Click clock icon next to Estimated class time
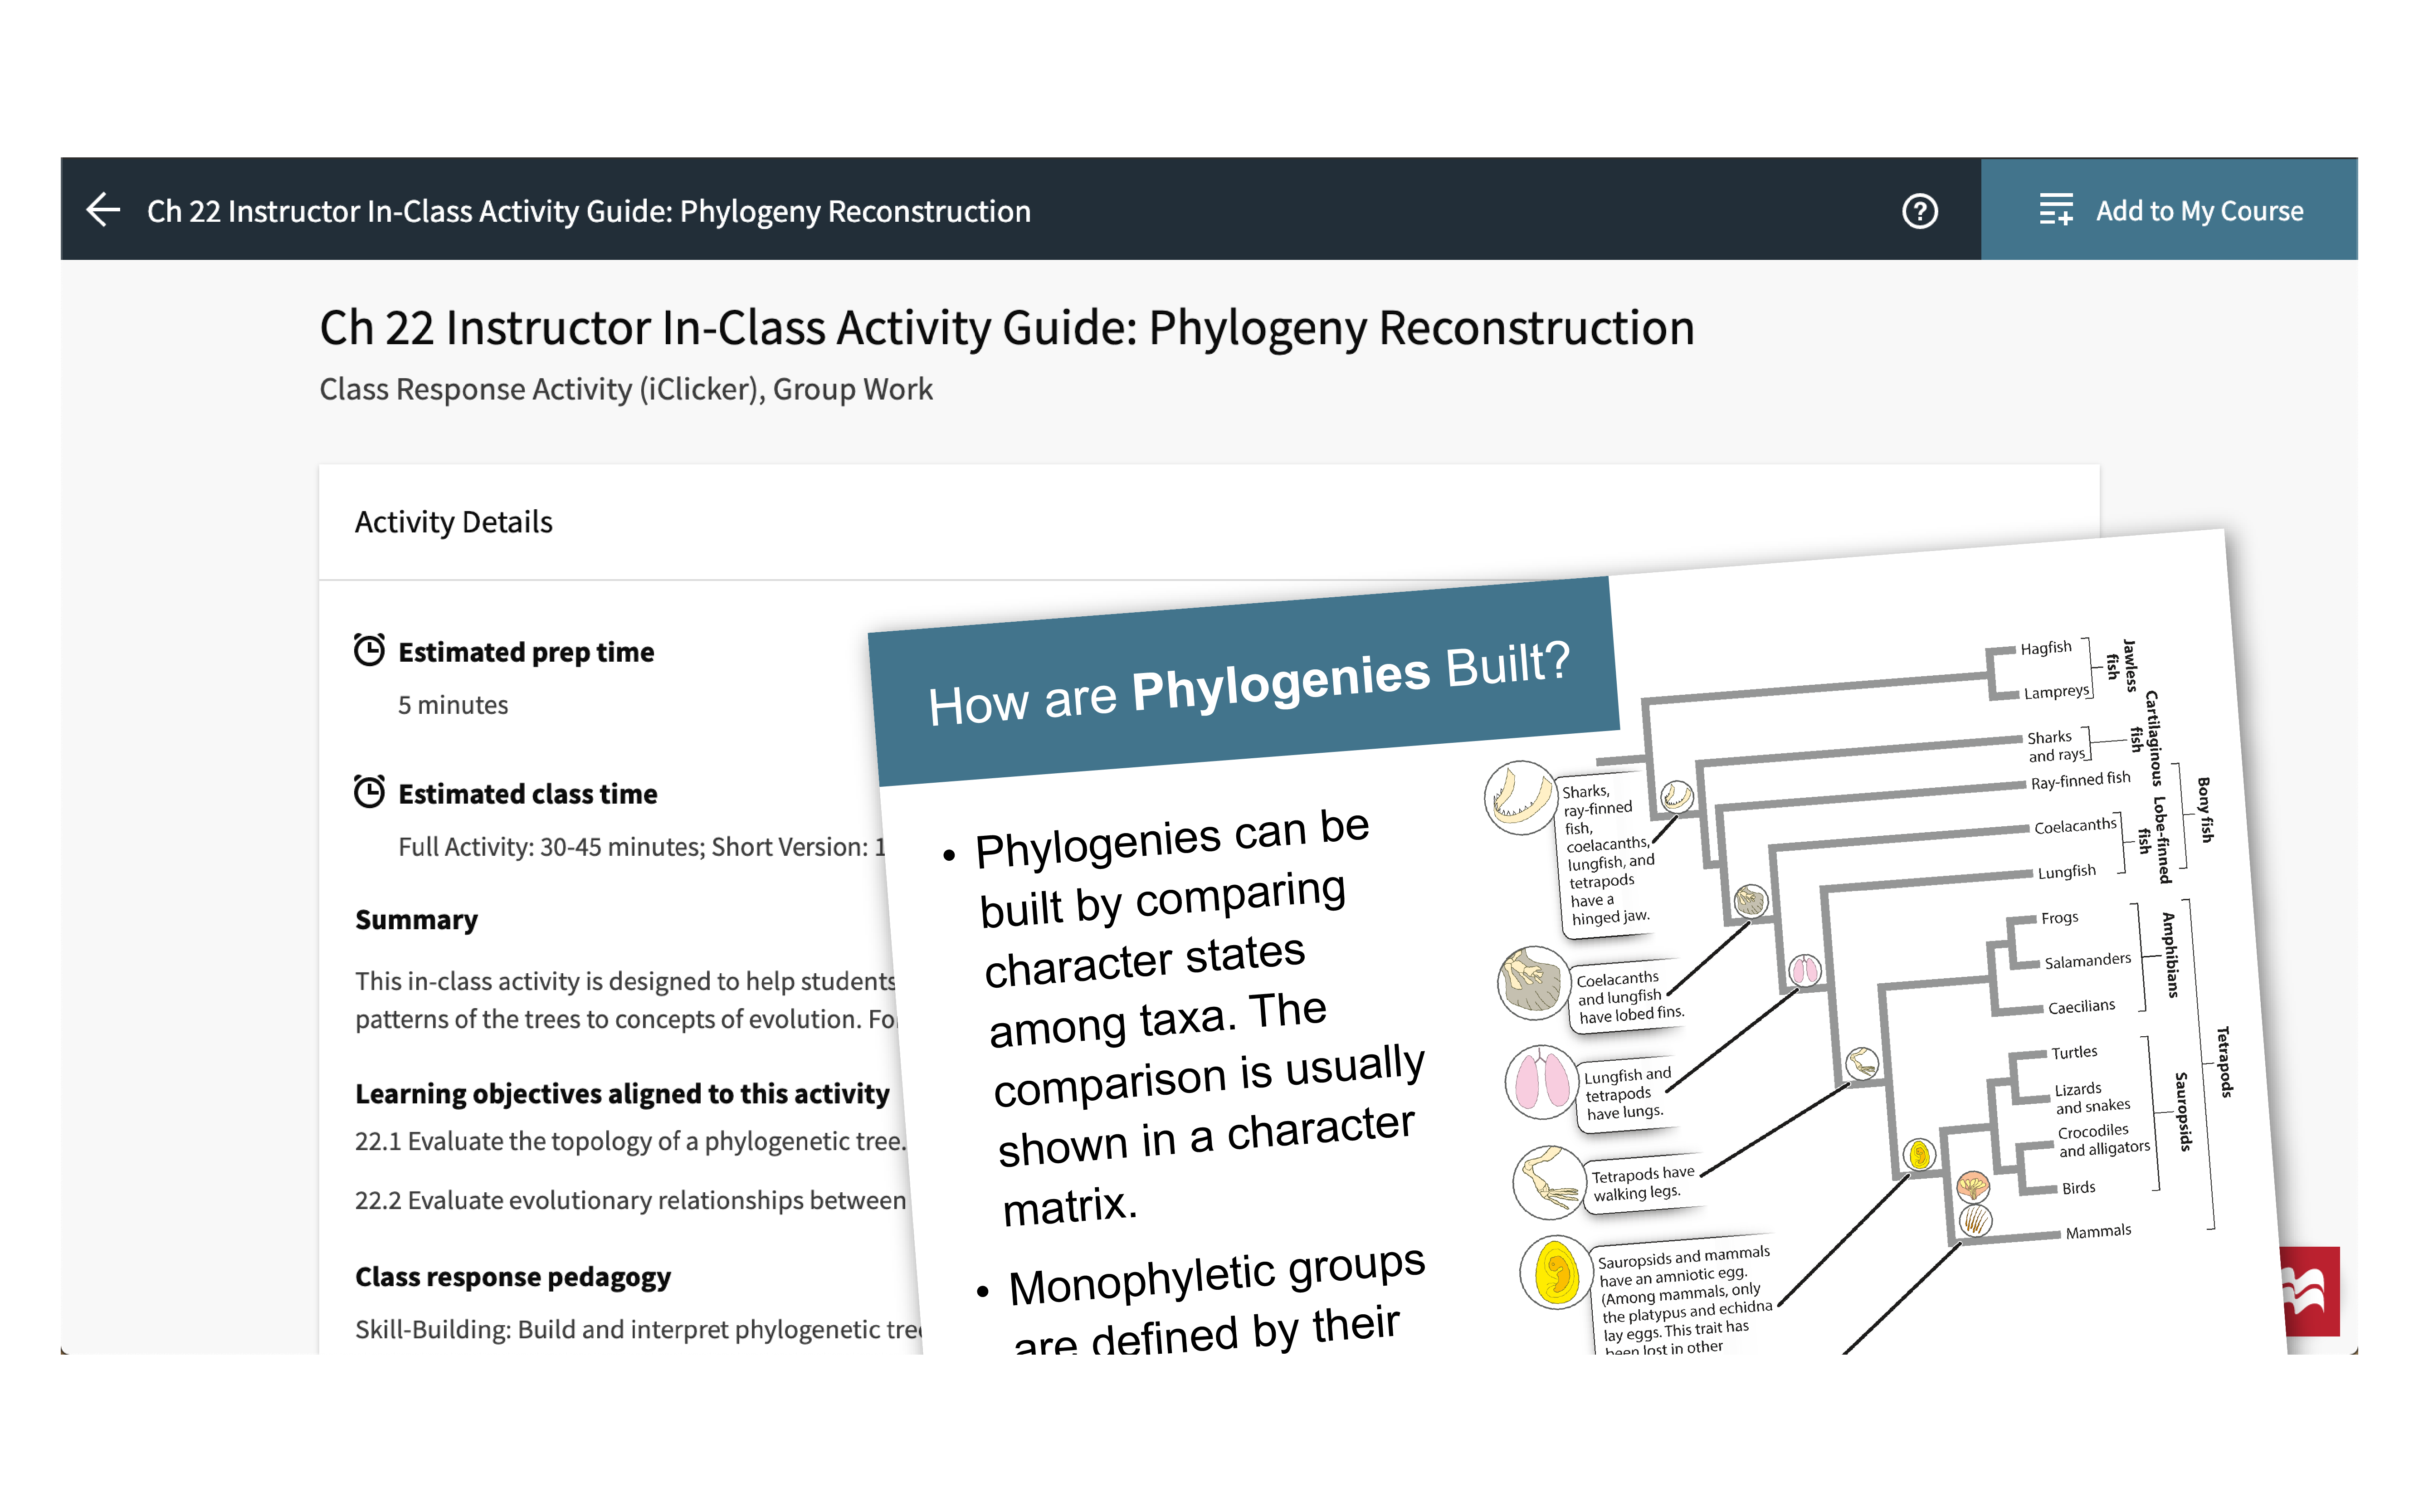The height and width of the screenshot is (1512, 2419). (369, 792)
